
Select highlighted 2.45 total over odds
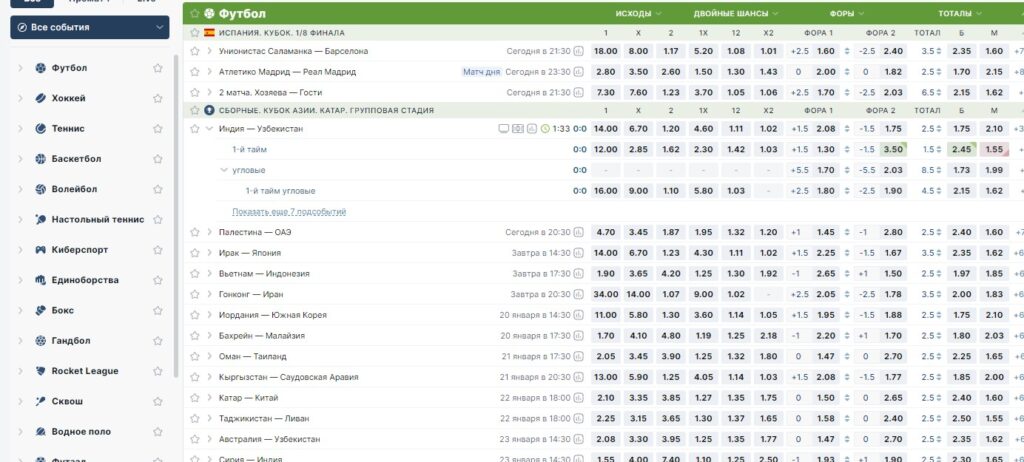click(961, 150)
